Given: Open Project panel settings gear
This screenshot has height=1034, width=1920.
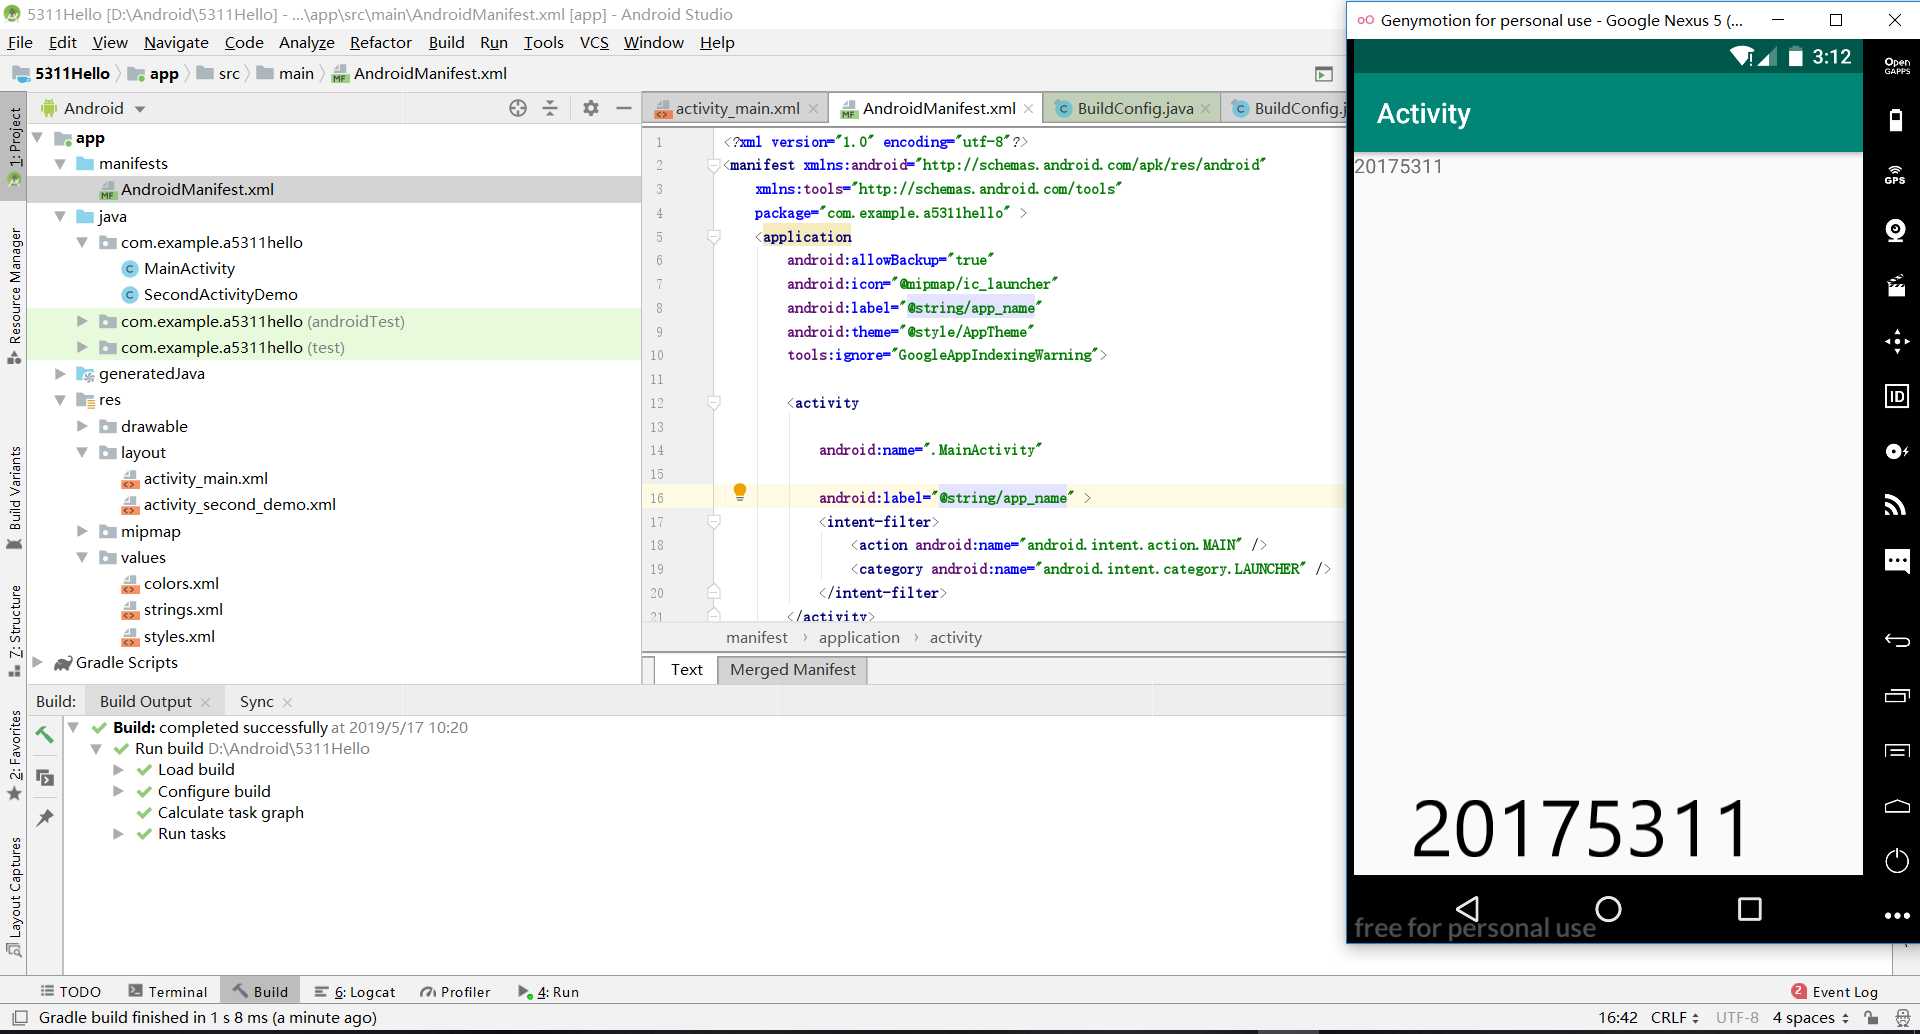Looking at the screenshot, I should coord(591,108).
